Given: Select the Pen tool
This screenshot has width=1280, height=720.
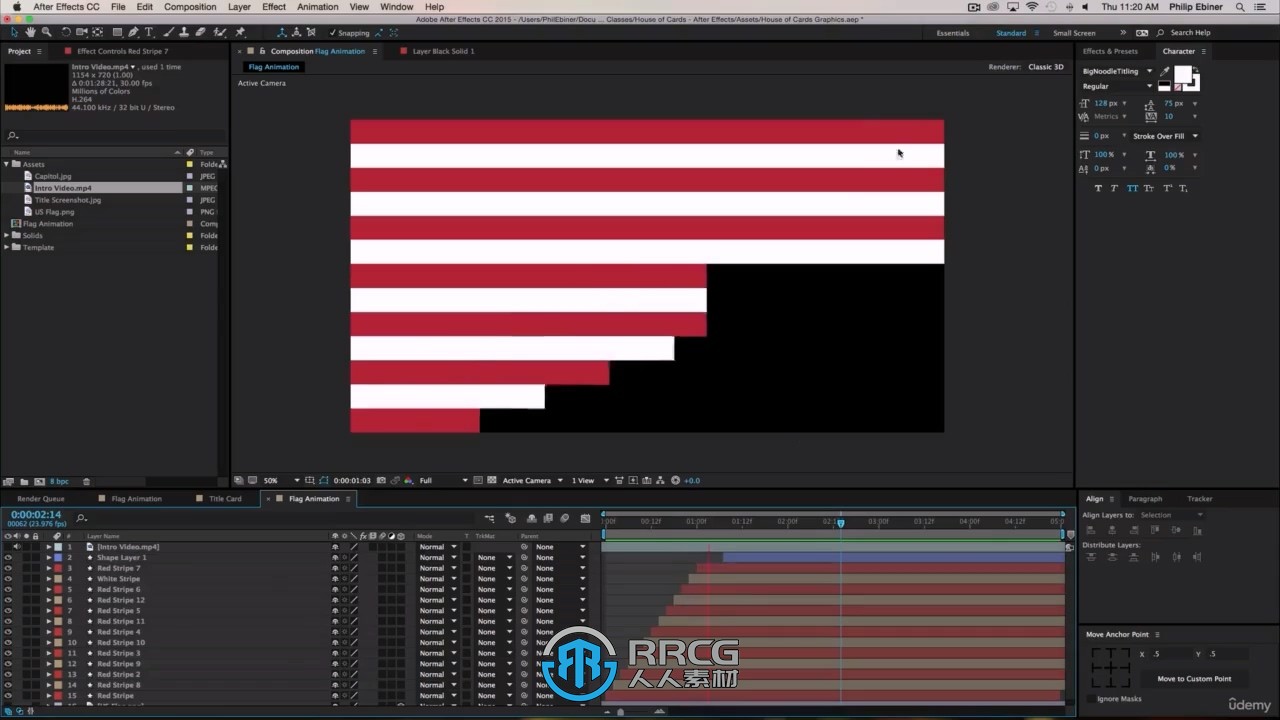Looking at the screenshot, I should point(135,32).
